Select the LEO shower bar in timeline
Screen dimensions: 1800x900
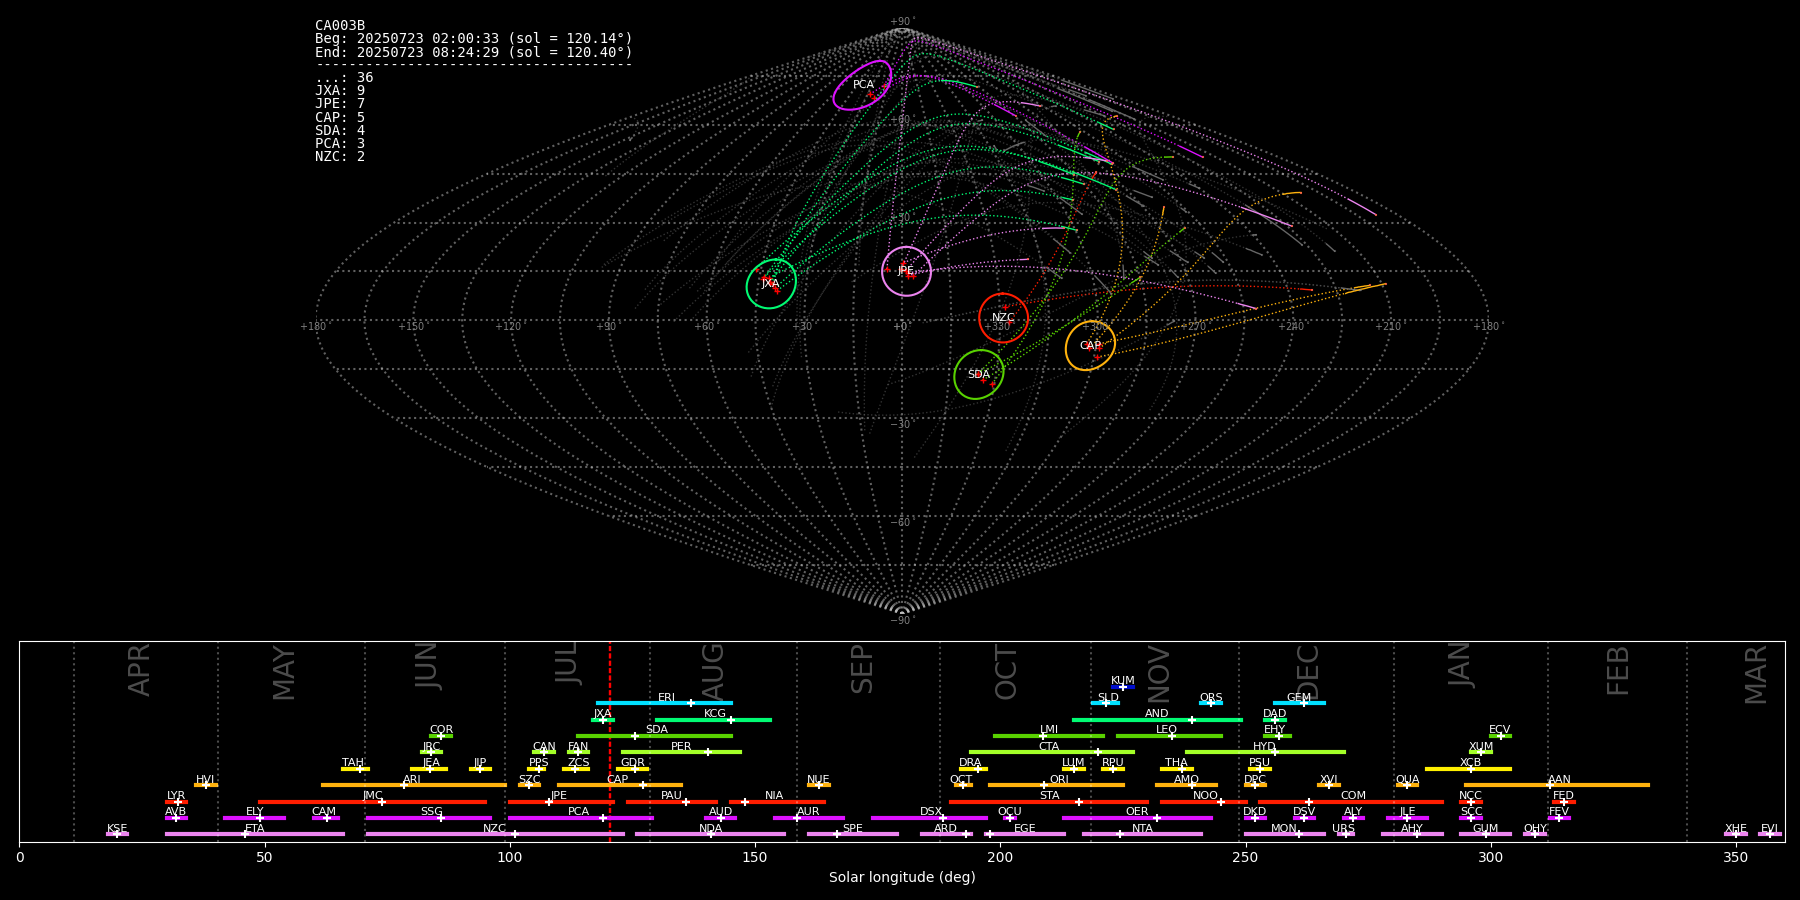(1169, 736)
